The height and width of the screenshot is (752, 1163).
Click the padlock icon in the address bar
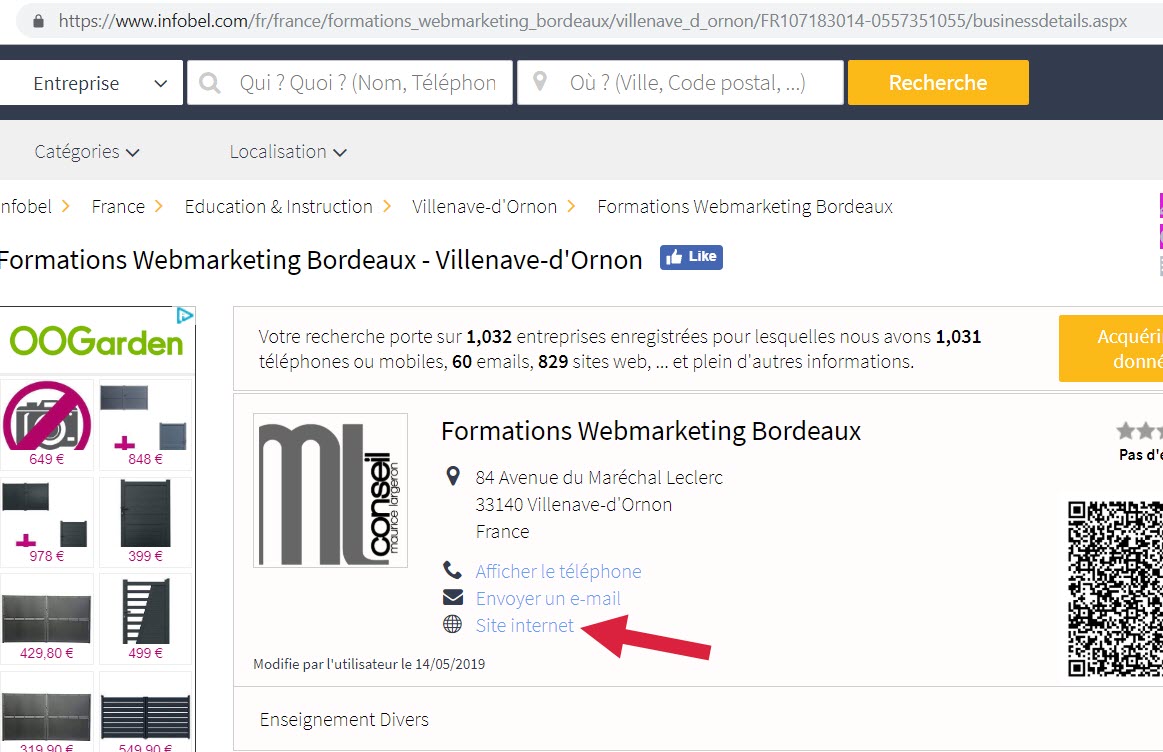pos(39,22)
